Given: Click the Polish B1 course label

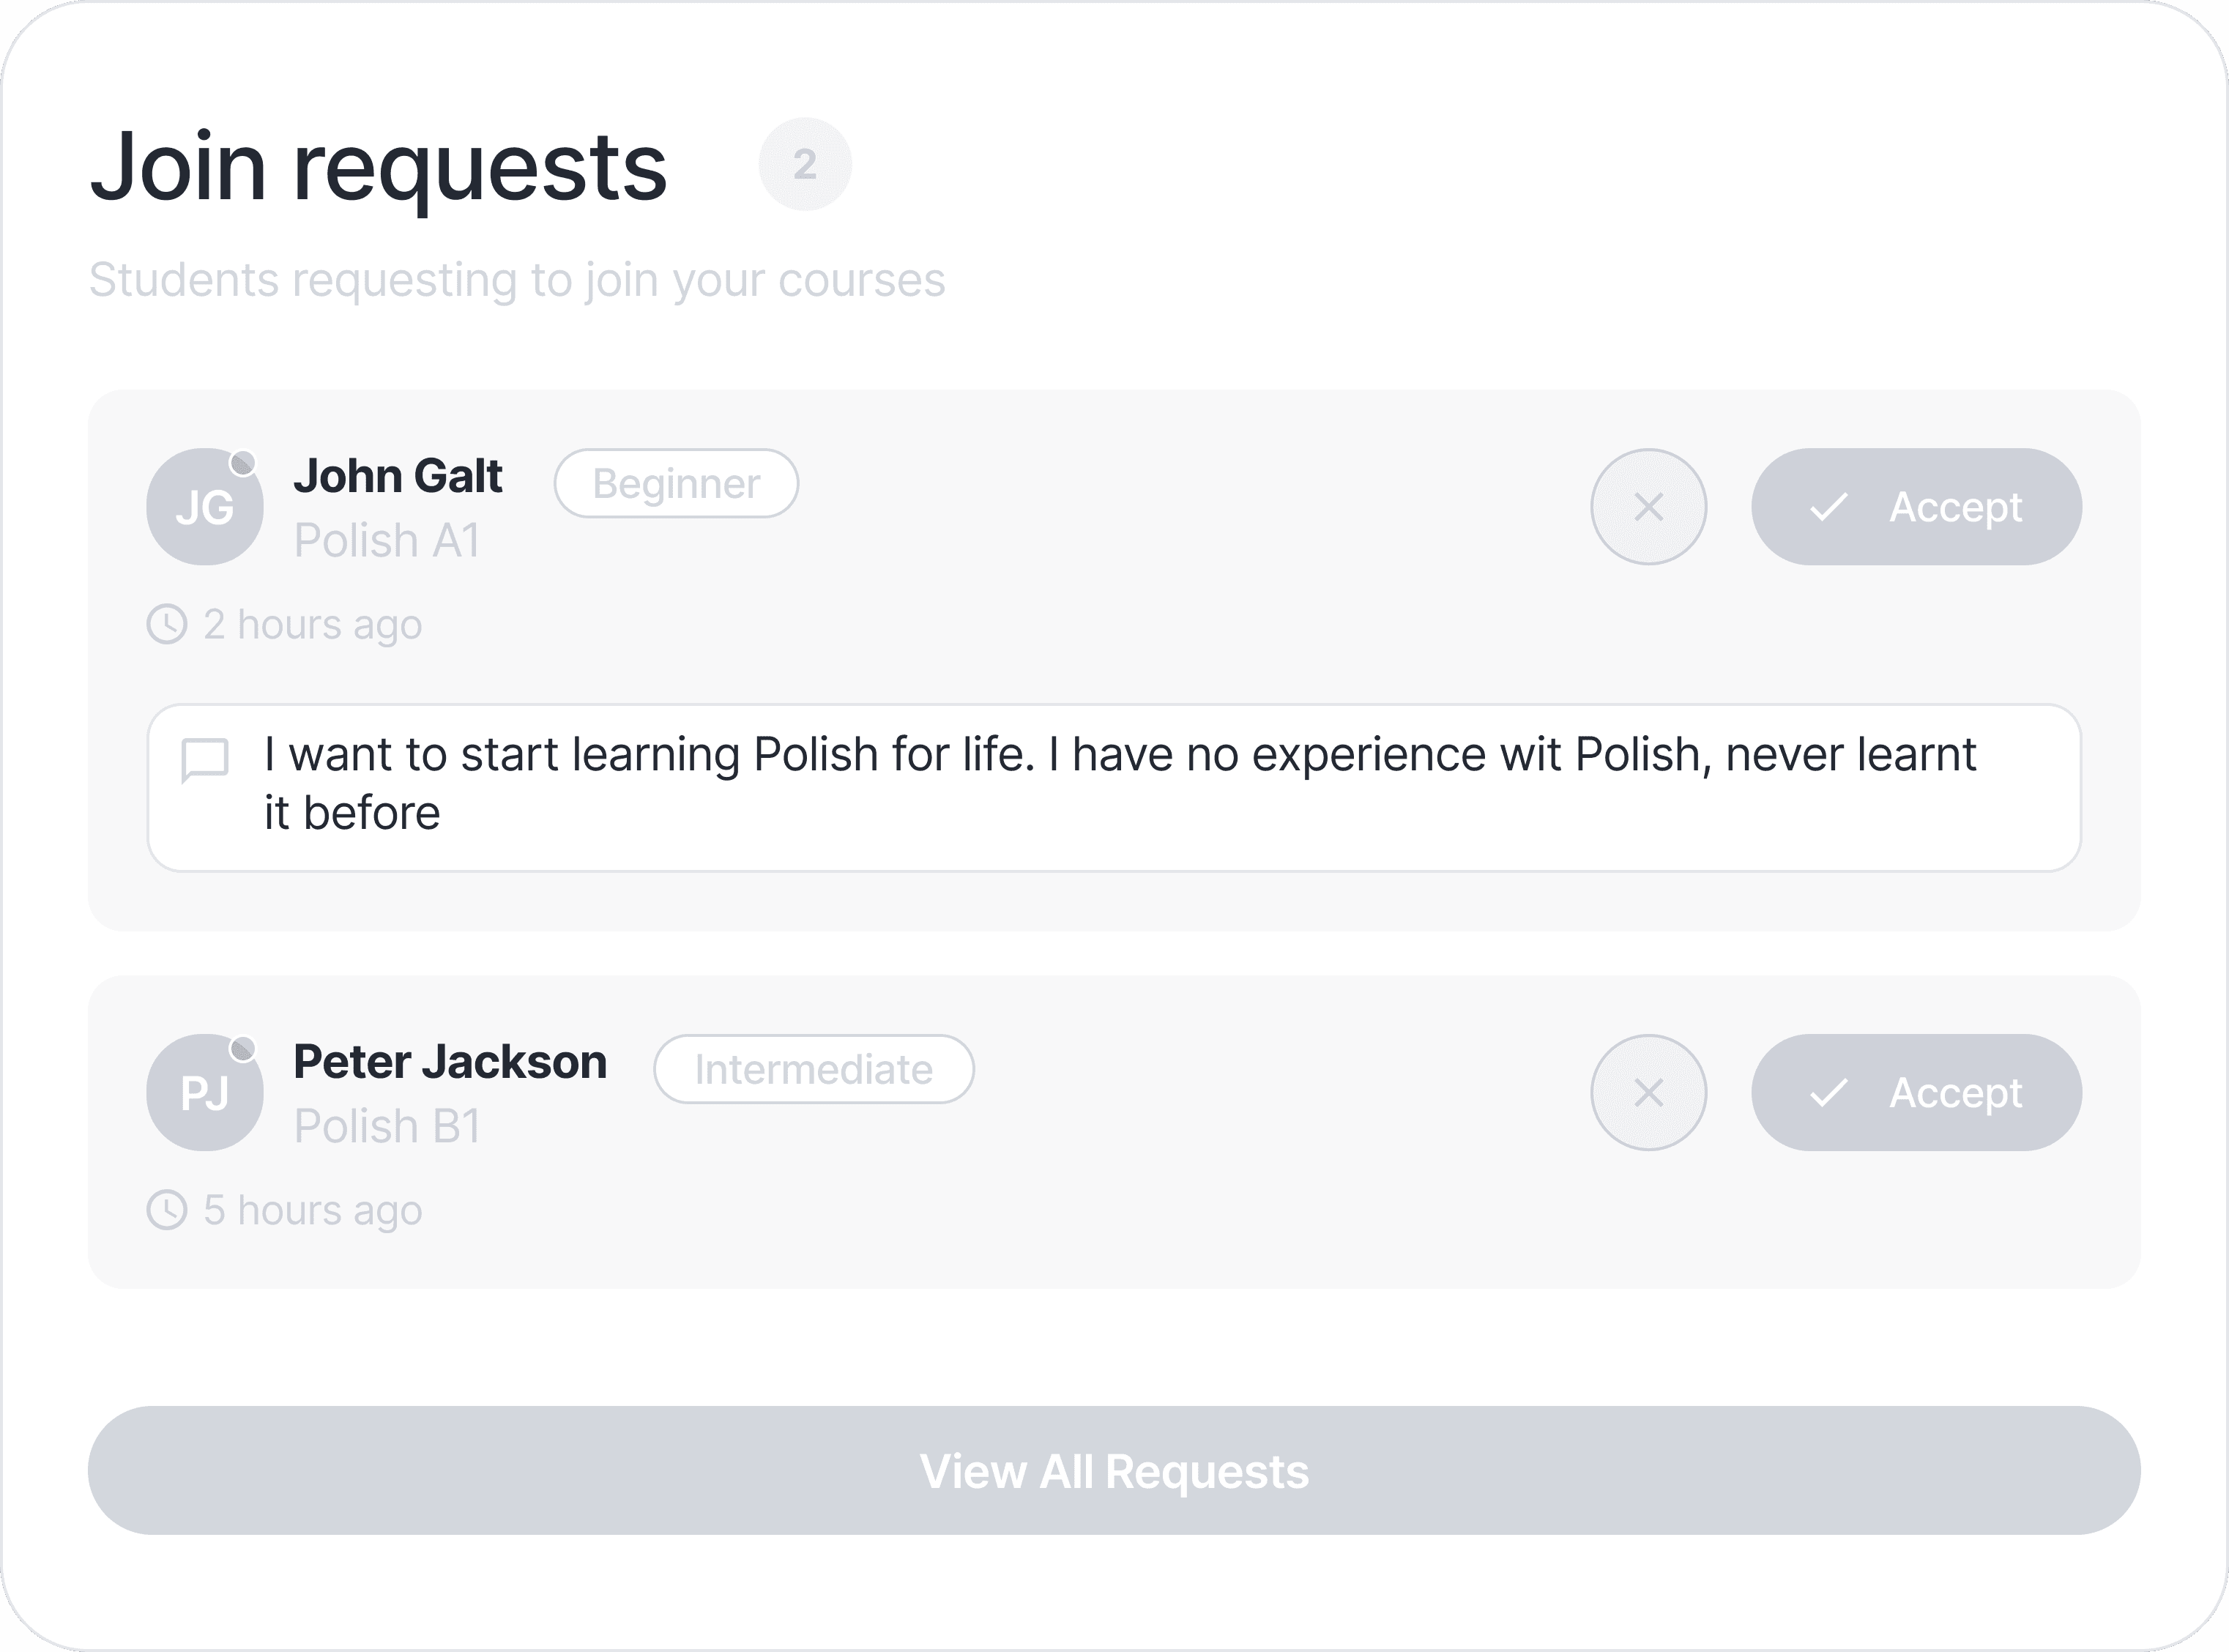Looking at the screenshot, I should click(x=387, y=1127).
